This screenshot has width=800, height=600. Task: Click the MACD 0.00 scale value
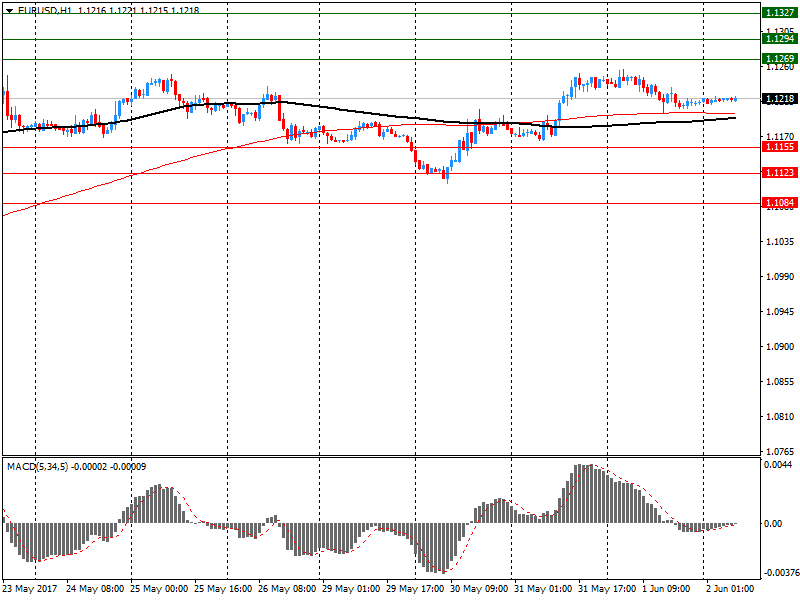tap(773, 523)
